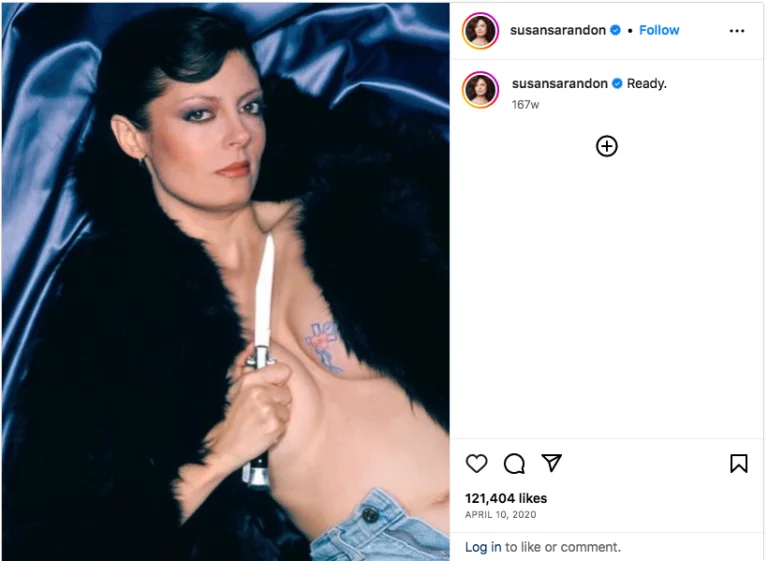The image size is (768, 561).
Task: Like the post with the heart icon
Action: (476, 463)
